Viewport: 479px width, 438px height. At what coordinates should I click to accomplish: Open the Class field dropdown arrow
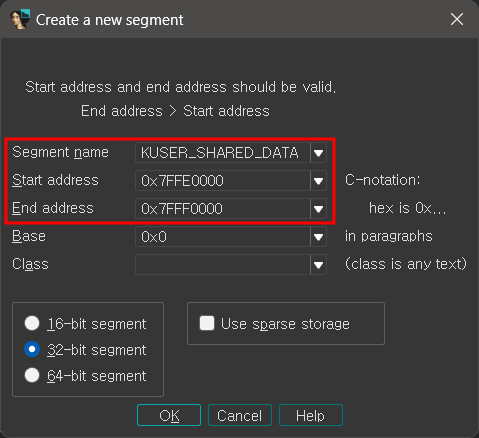click(318, 265)
